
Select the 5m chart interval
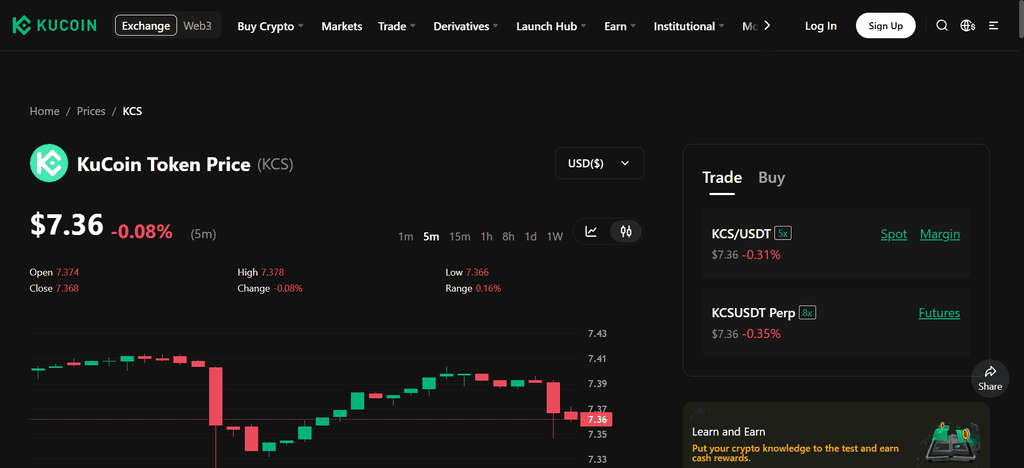click(x=431, y=237)
